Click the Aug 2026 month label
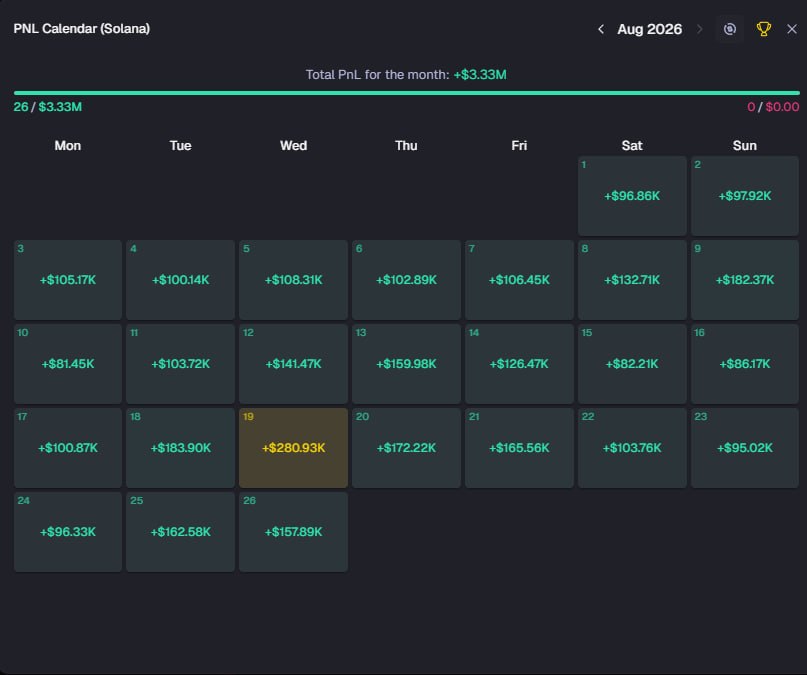807x675 pixels. 650,29
